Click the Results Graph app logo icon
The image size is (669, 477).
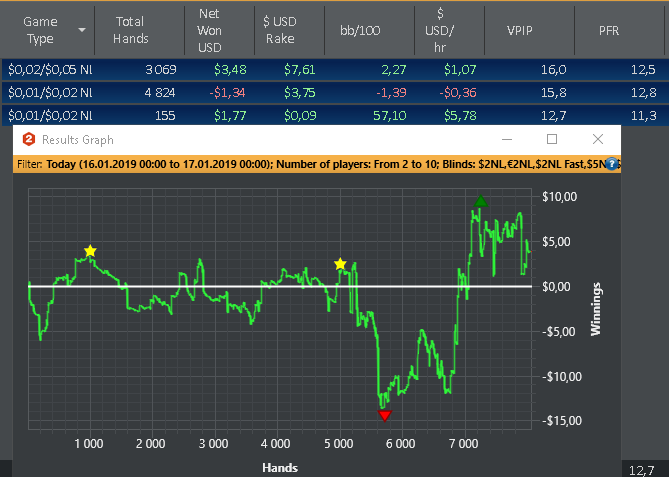tap(28, 140)
